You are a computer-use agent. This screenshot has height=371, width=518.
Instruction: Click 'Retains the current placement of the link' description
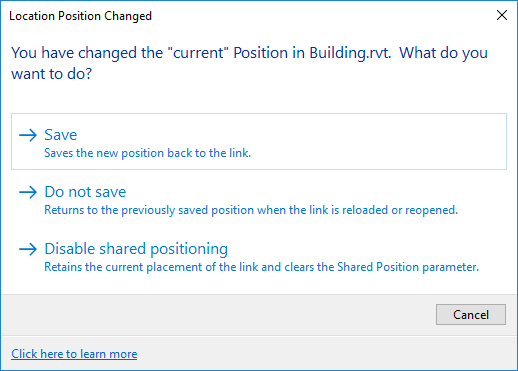pyautogui.click(x=262, y=267)
